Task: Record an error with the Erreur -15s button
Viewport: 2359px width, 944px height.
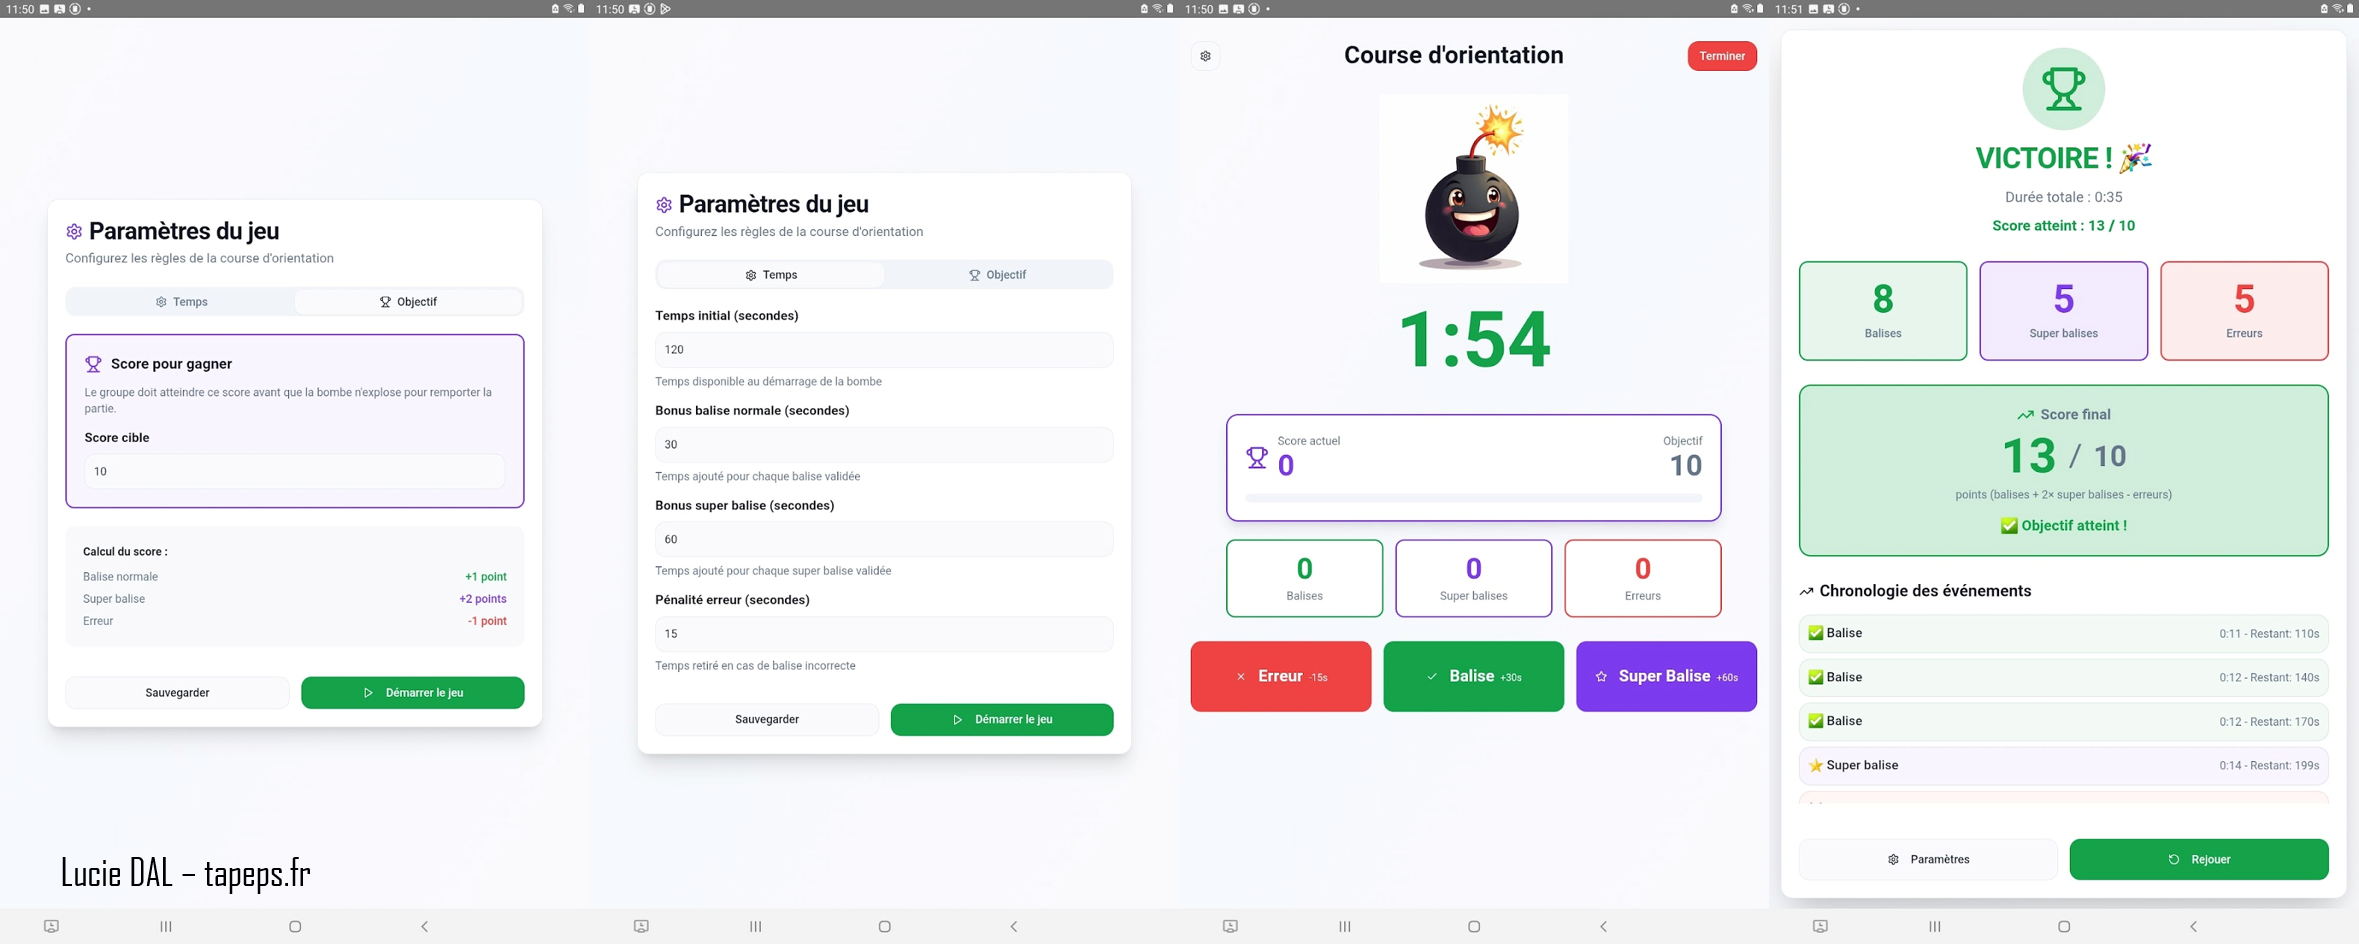Action: point(1280,677)
